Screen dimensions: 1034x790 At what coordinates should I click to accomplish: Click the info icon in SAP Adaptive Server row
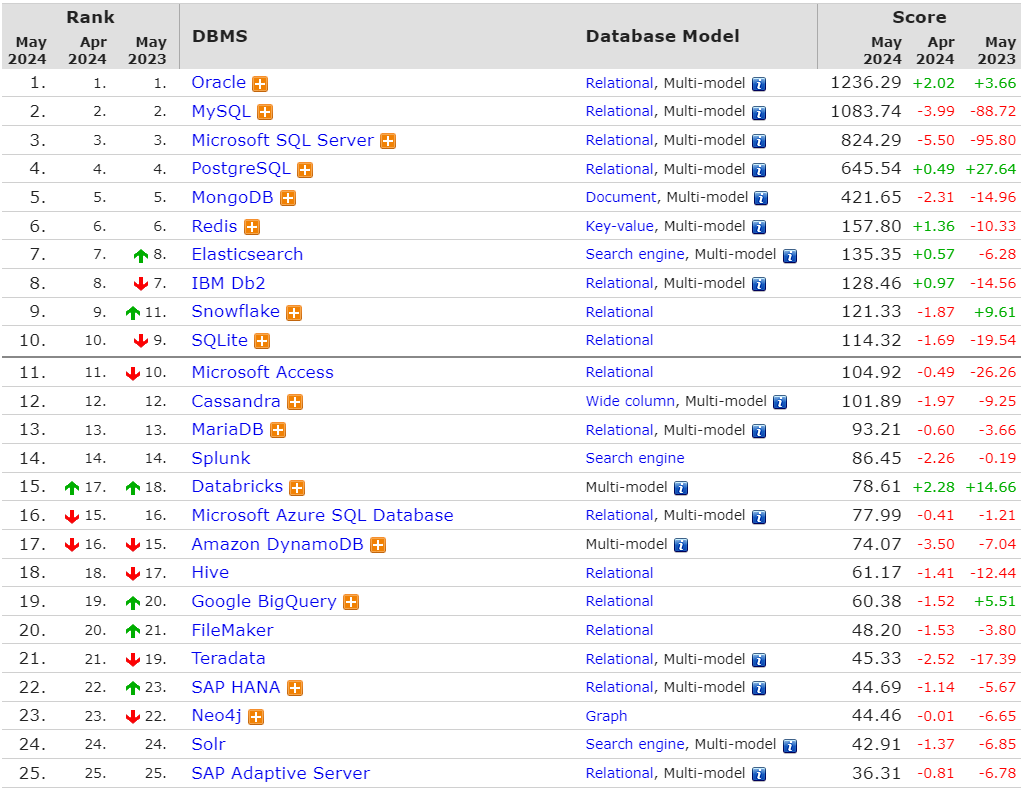759,774
